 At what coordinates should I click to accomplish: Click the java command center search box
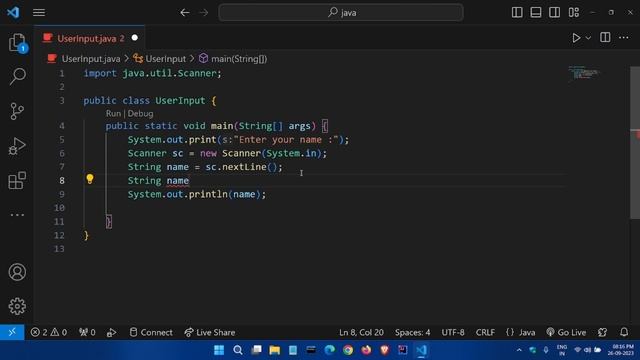point(341,13)
